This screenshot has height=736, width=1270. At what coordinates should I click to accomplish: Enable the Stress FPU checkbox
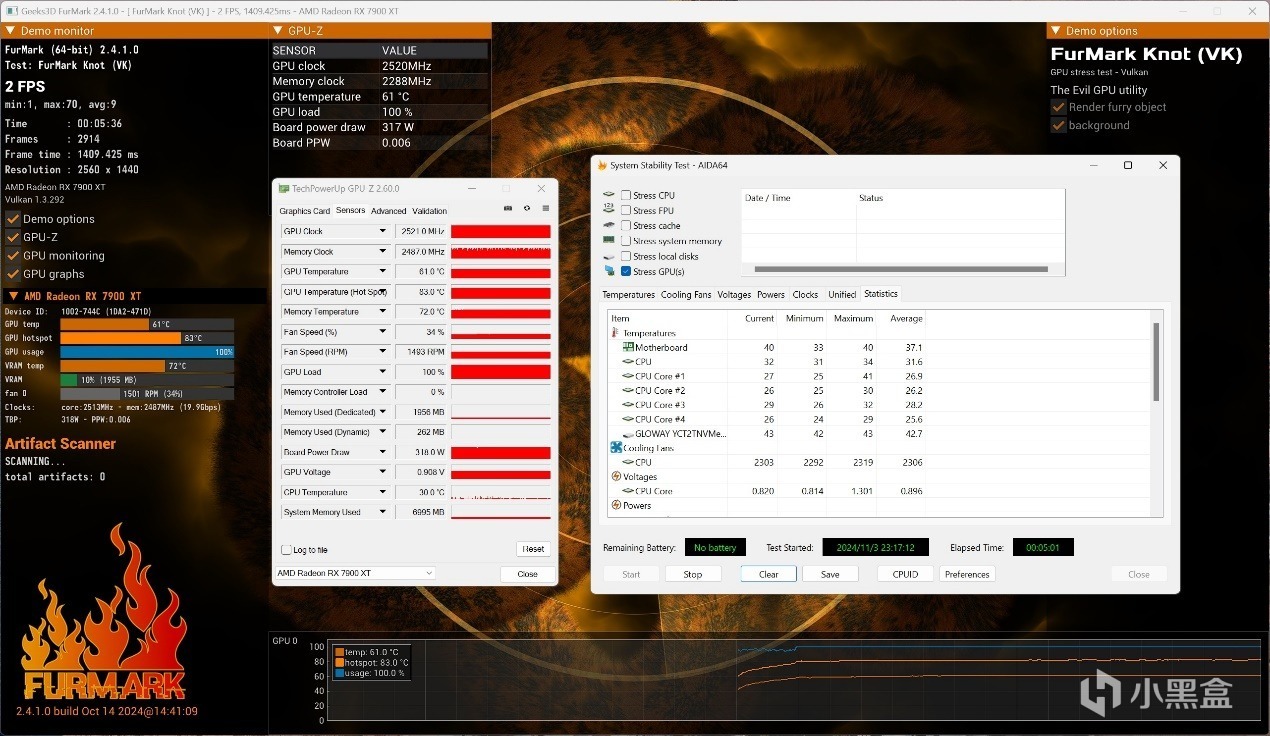click(x=626, y=210)
